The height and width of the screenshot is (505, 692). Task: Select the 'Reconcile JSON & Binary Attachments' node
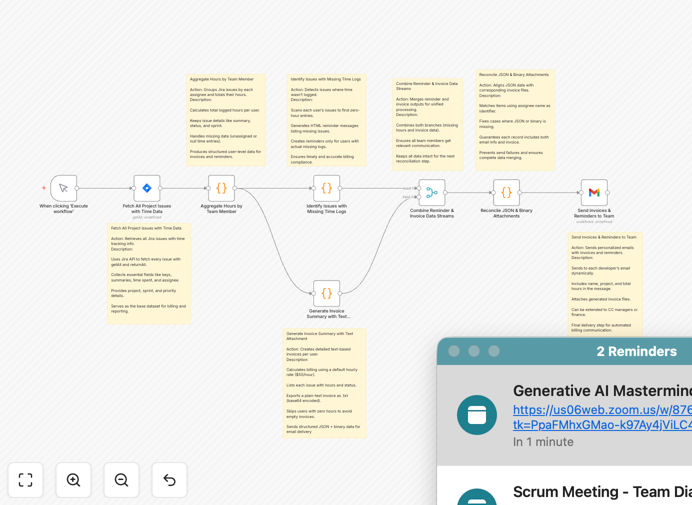506,192
